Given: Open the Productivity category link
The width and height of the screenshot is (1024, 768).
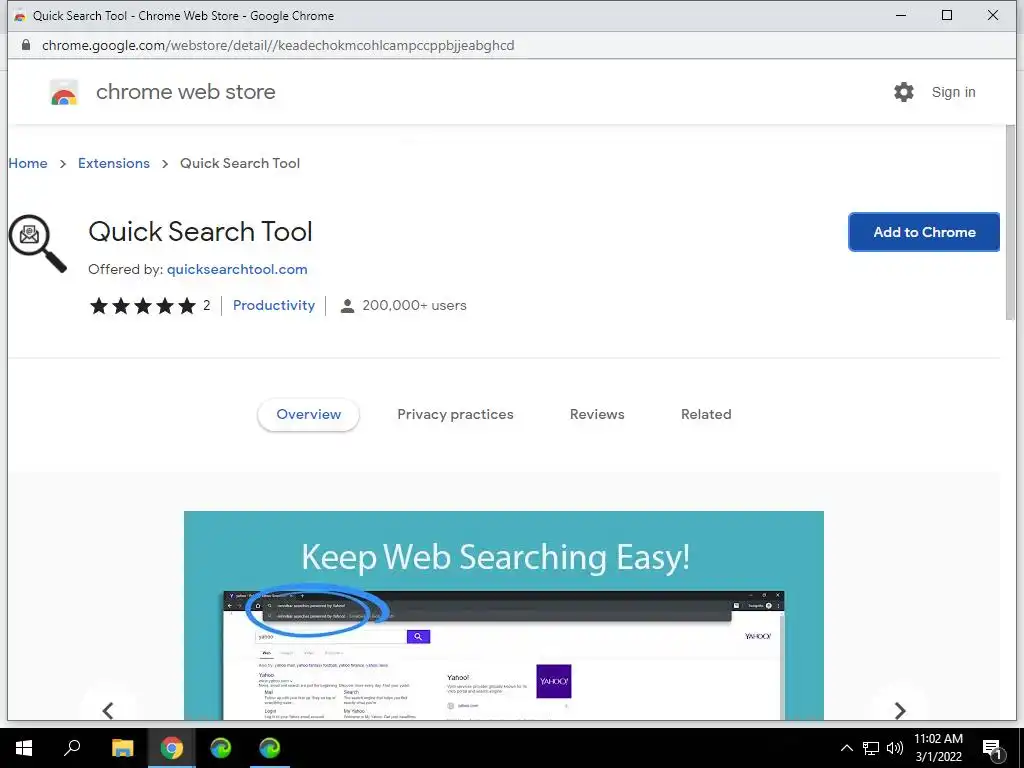Looking at the screenshot, I should [x=274, y=305].
